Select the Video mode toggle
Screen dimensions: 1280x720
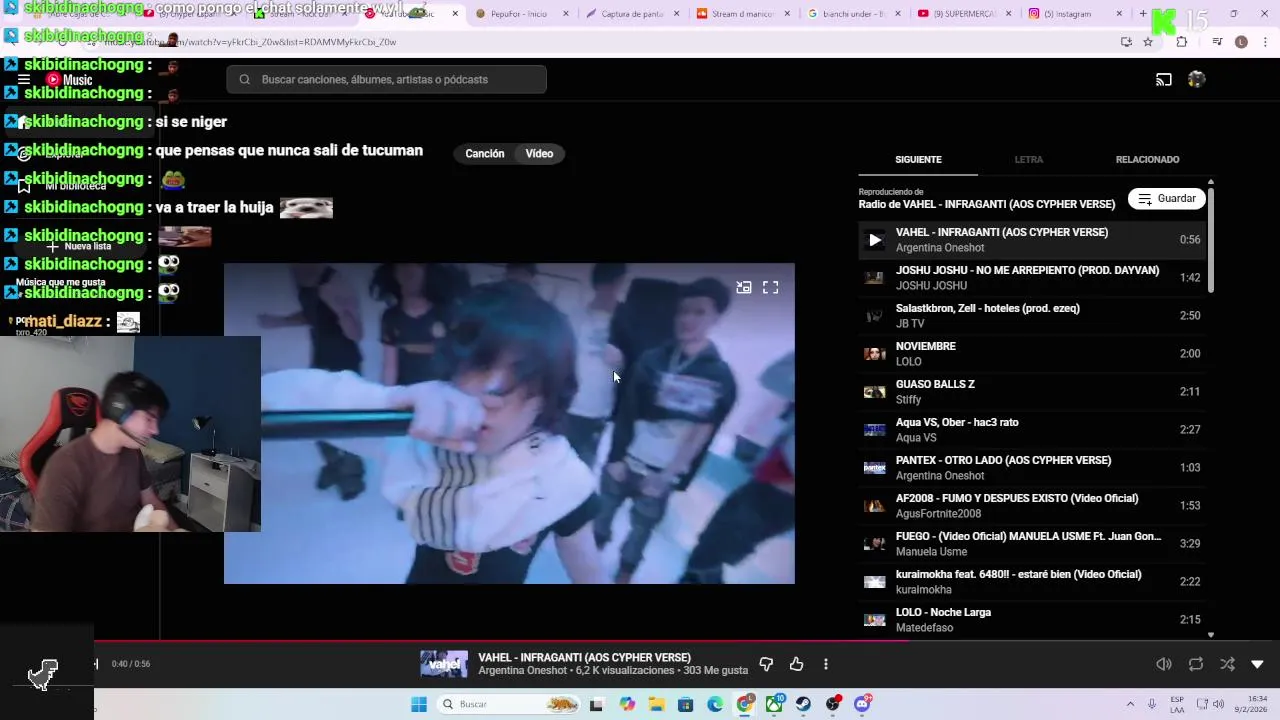pos(539,154)
